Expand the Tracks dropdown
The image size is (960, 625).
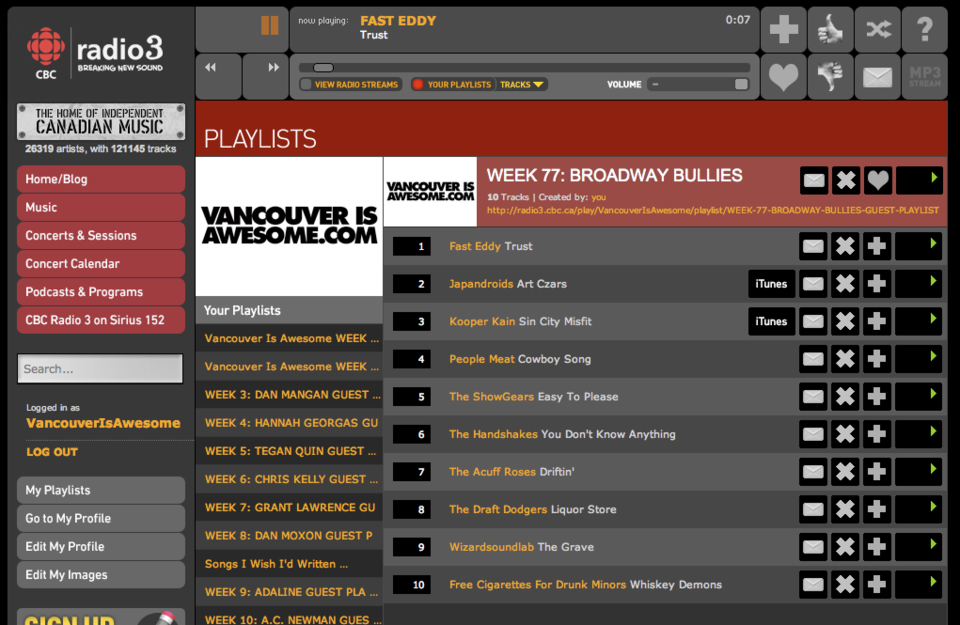click(x=522, y=84)
